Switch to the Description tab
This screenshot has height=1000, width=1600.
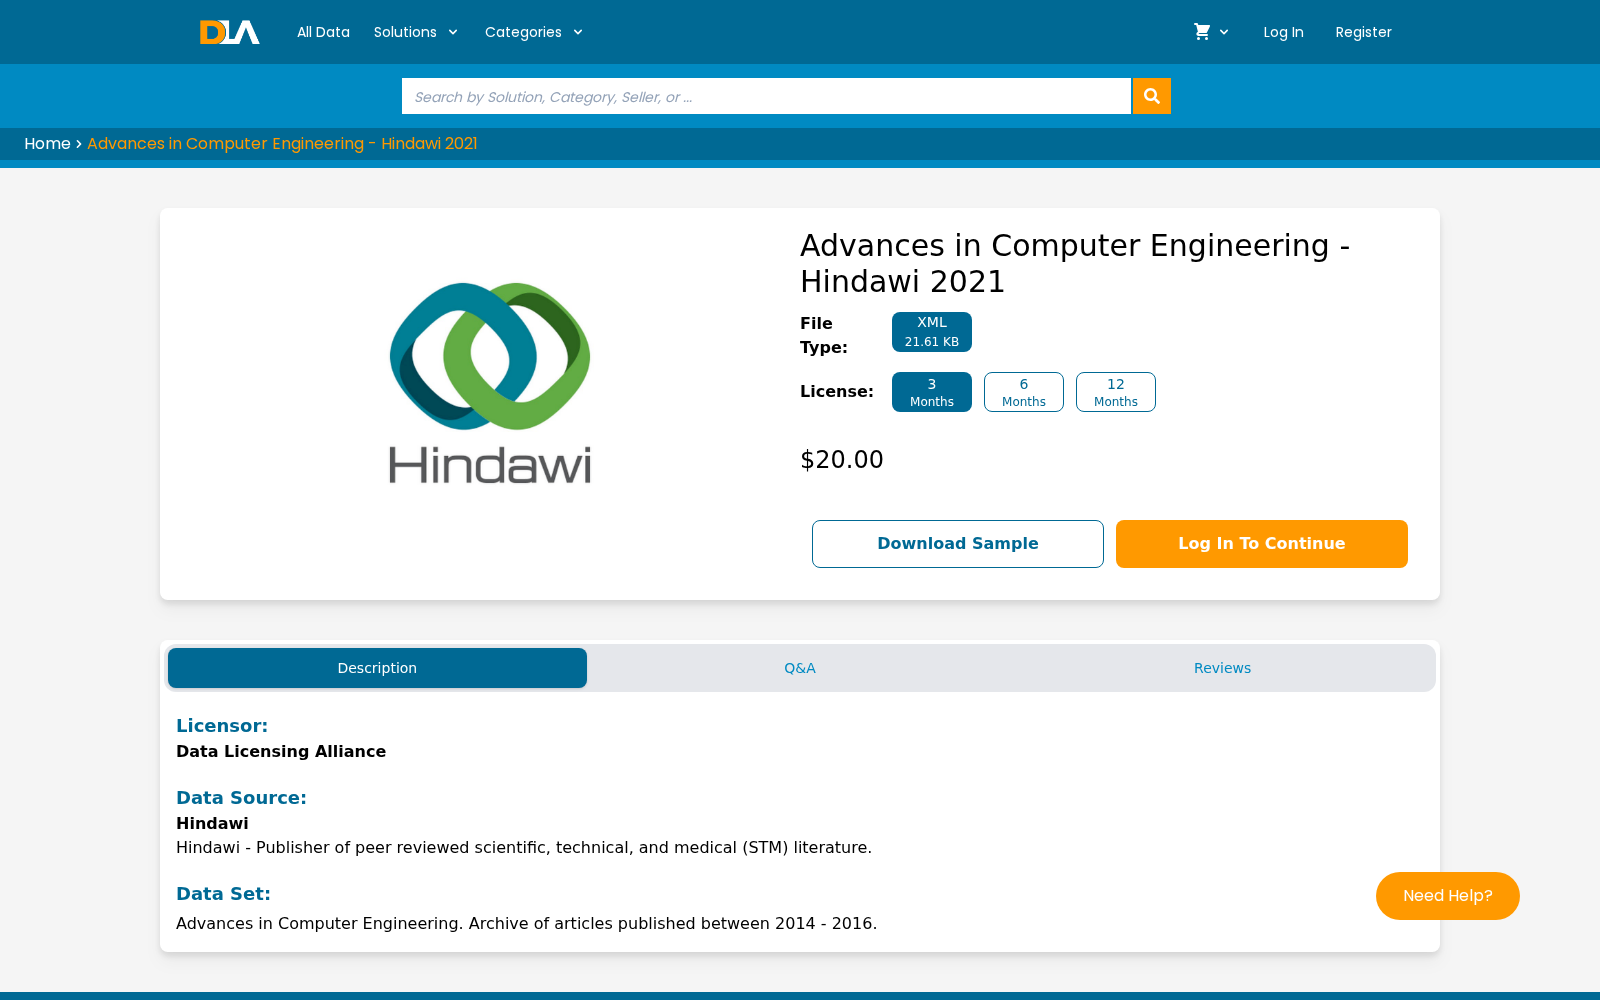coord(377,668)
